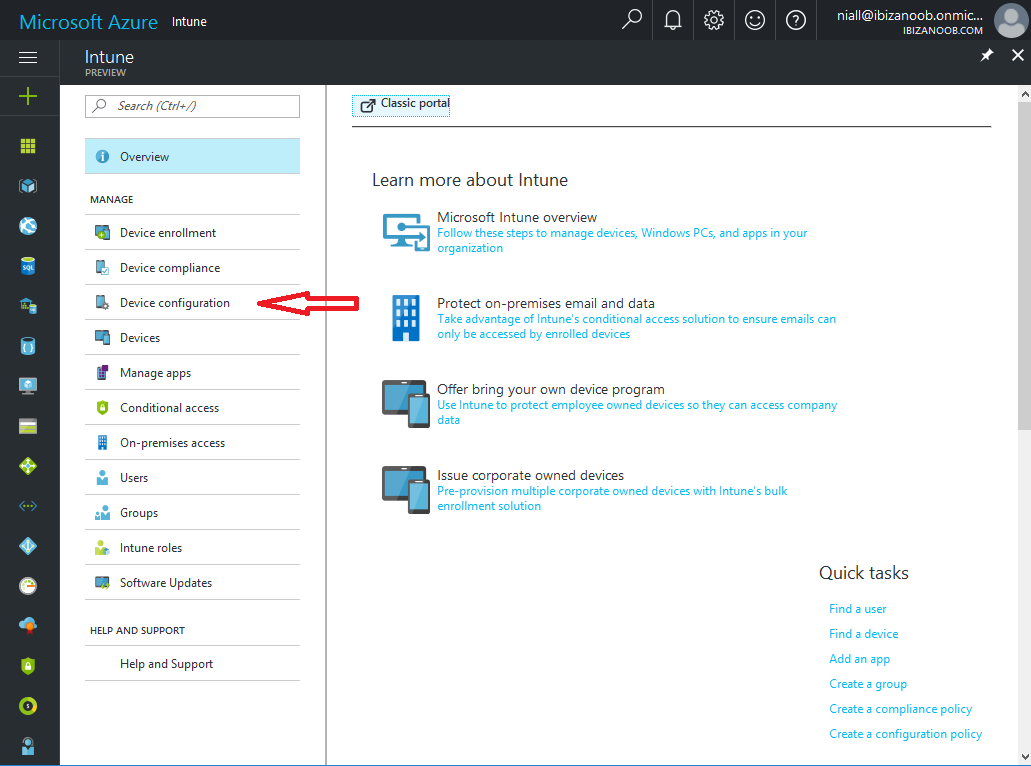Open the Monitor gauge icon in sidebar
The image size is (1031, 766).
pos(28,586)
